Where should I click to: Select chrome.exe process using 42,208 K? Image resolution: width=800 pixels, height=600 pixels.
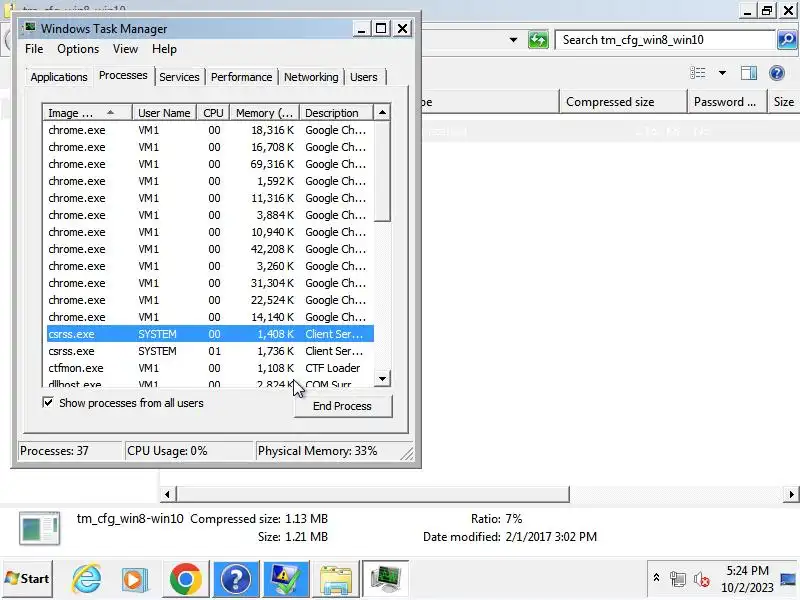pyautogui.click(x=210, y=249)
